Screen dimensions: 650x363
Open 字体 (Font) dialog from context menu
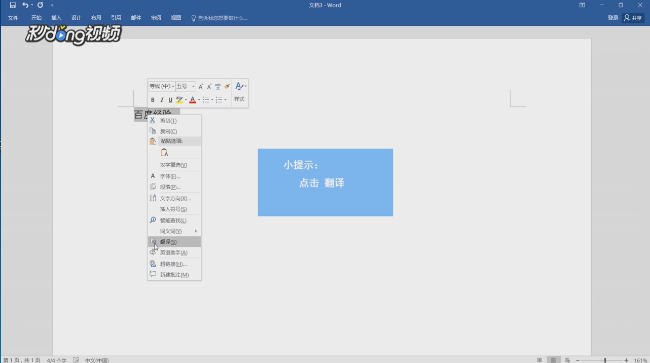click(x=175, y=176)
